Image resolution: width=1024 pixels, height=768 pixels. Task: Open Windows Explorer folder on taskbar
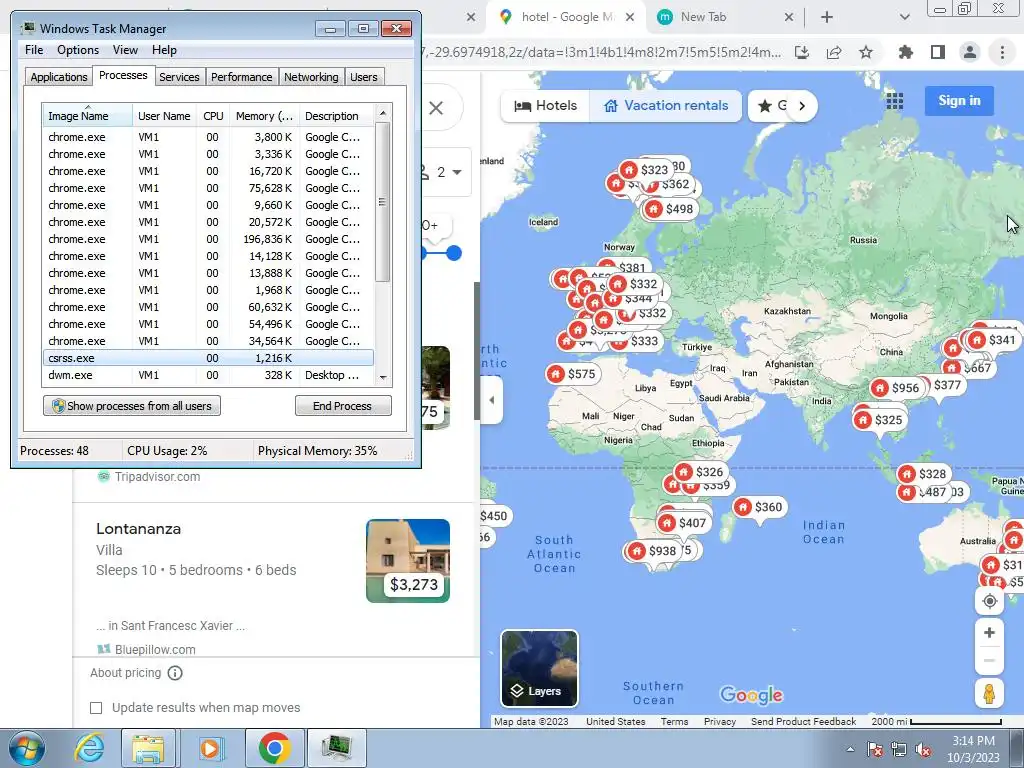coord(148,748)
